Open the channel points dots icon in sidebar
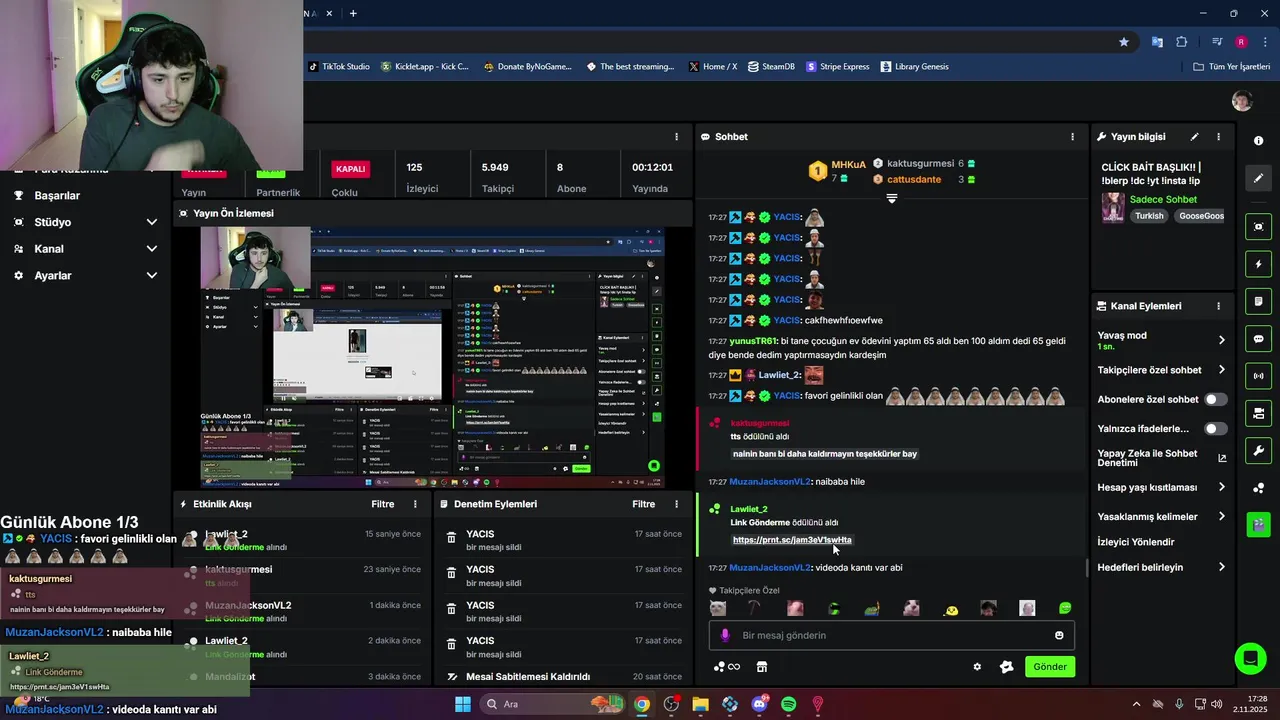Screen dimensions: 1280x720 (x=1259, y=487)
